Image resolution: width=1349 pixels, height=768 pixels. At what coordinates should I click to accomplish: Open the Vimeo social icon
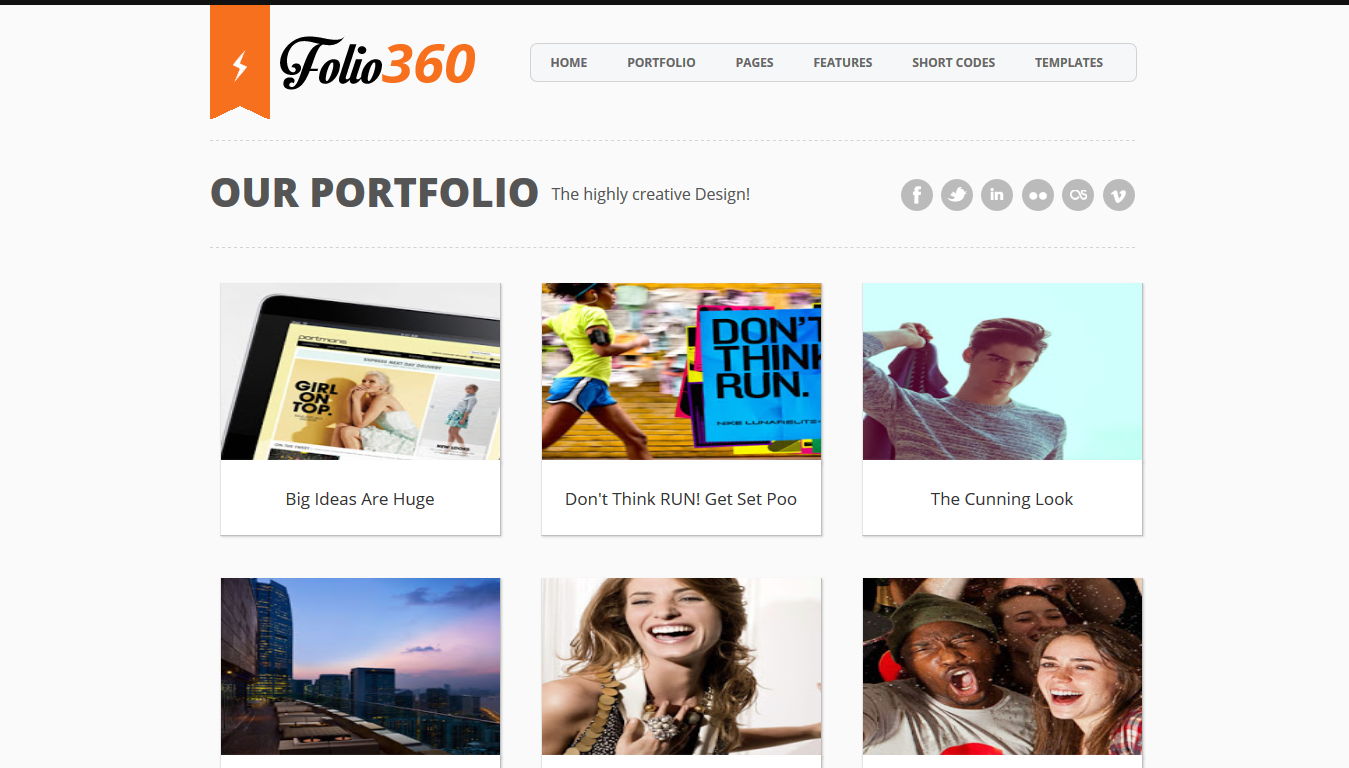click(x=1119, y=195)
